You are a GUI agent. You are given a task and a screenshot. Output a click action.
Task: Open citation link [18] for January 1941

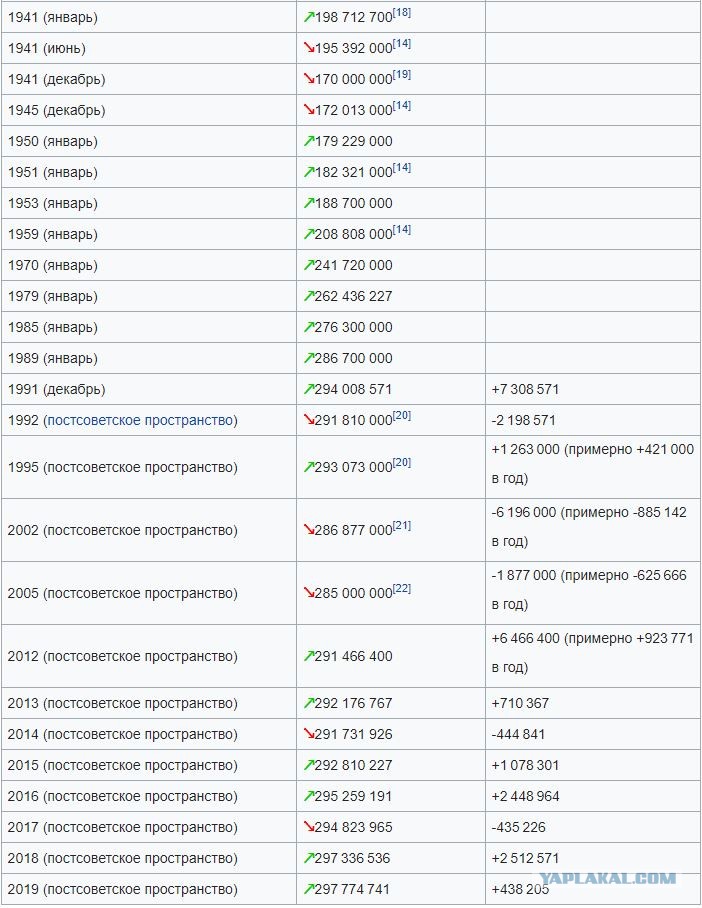[x=402, y=12]
